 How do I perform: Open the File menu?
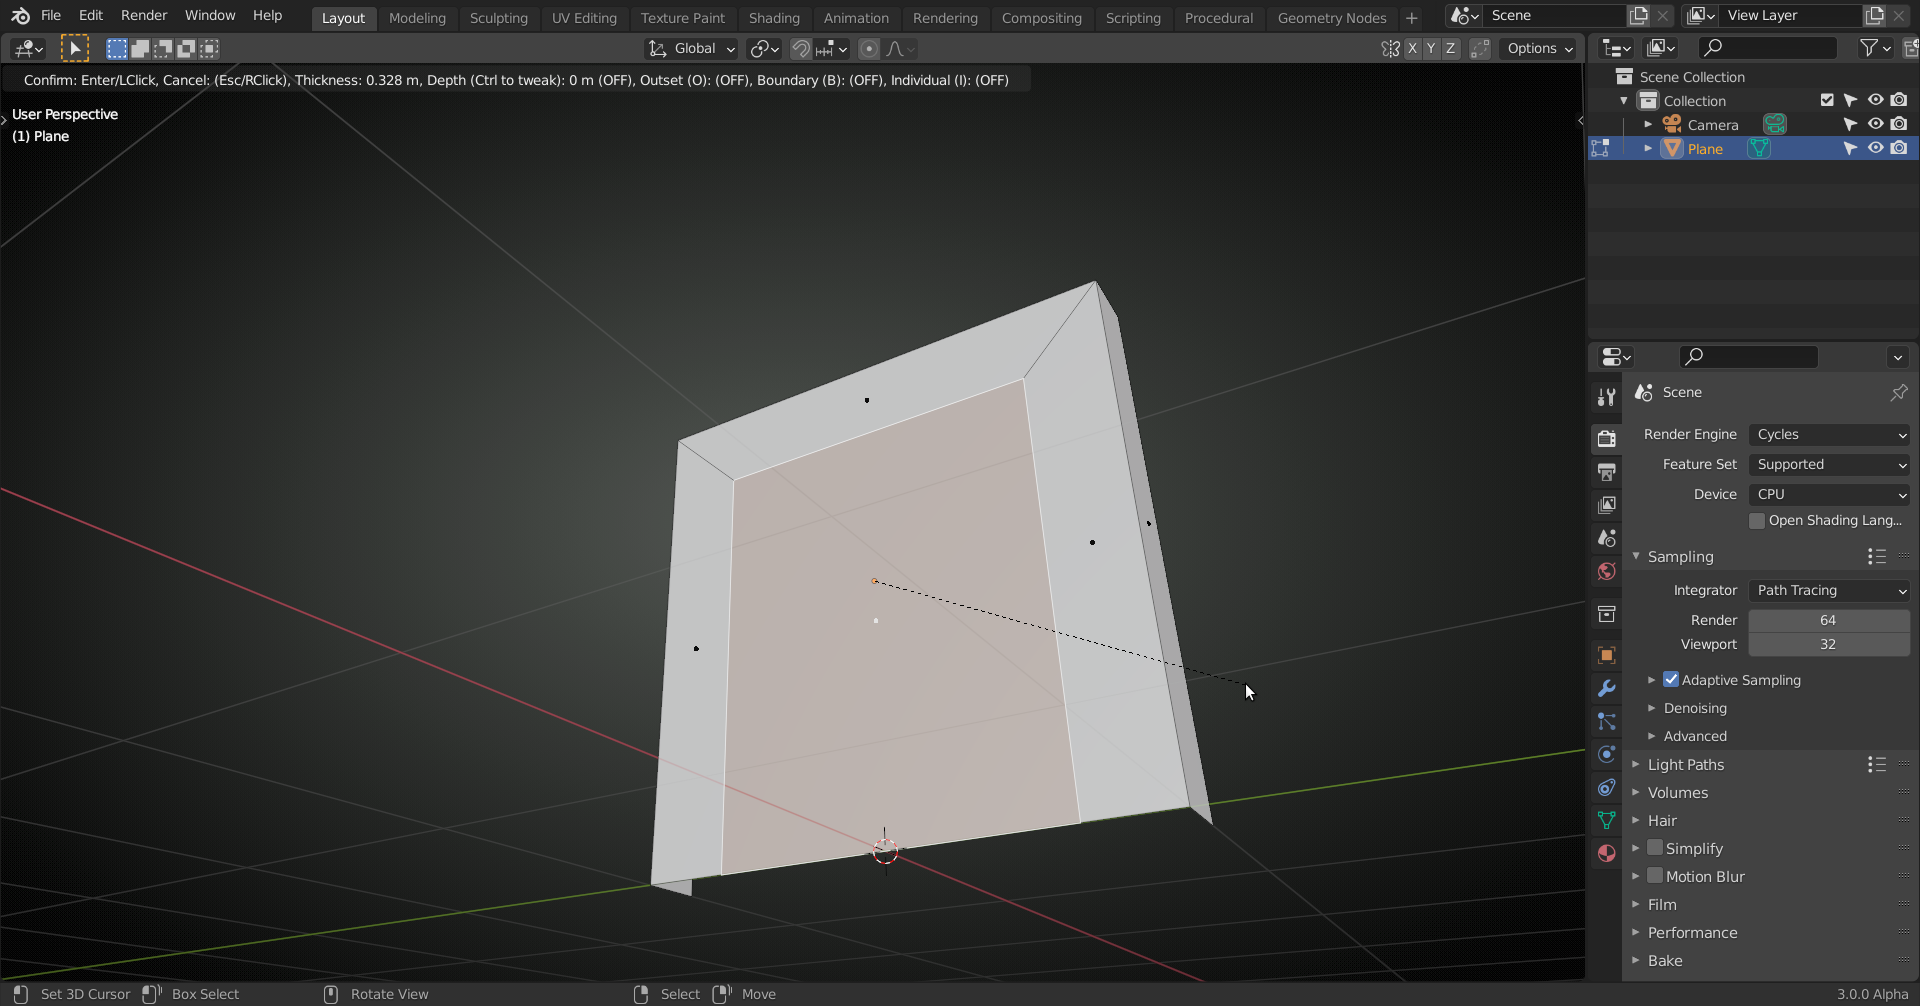[51, 16]
